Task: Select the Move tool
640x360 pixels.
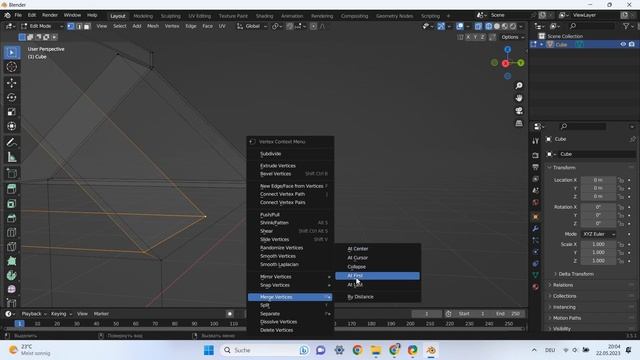Action: click(11, 83)
